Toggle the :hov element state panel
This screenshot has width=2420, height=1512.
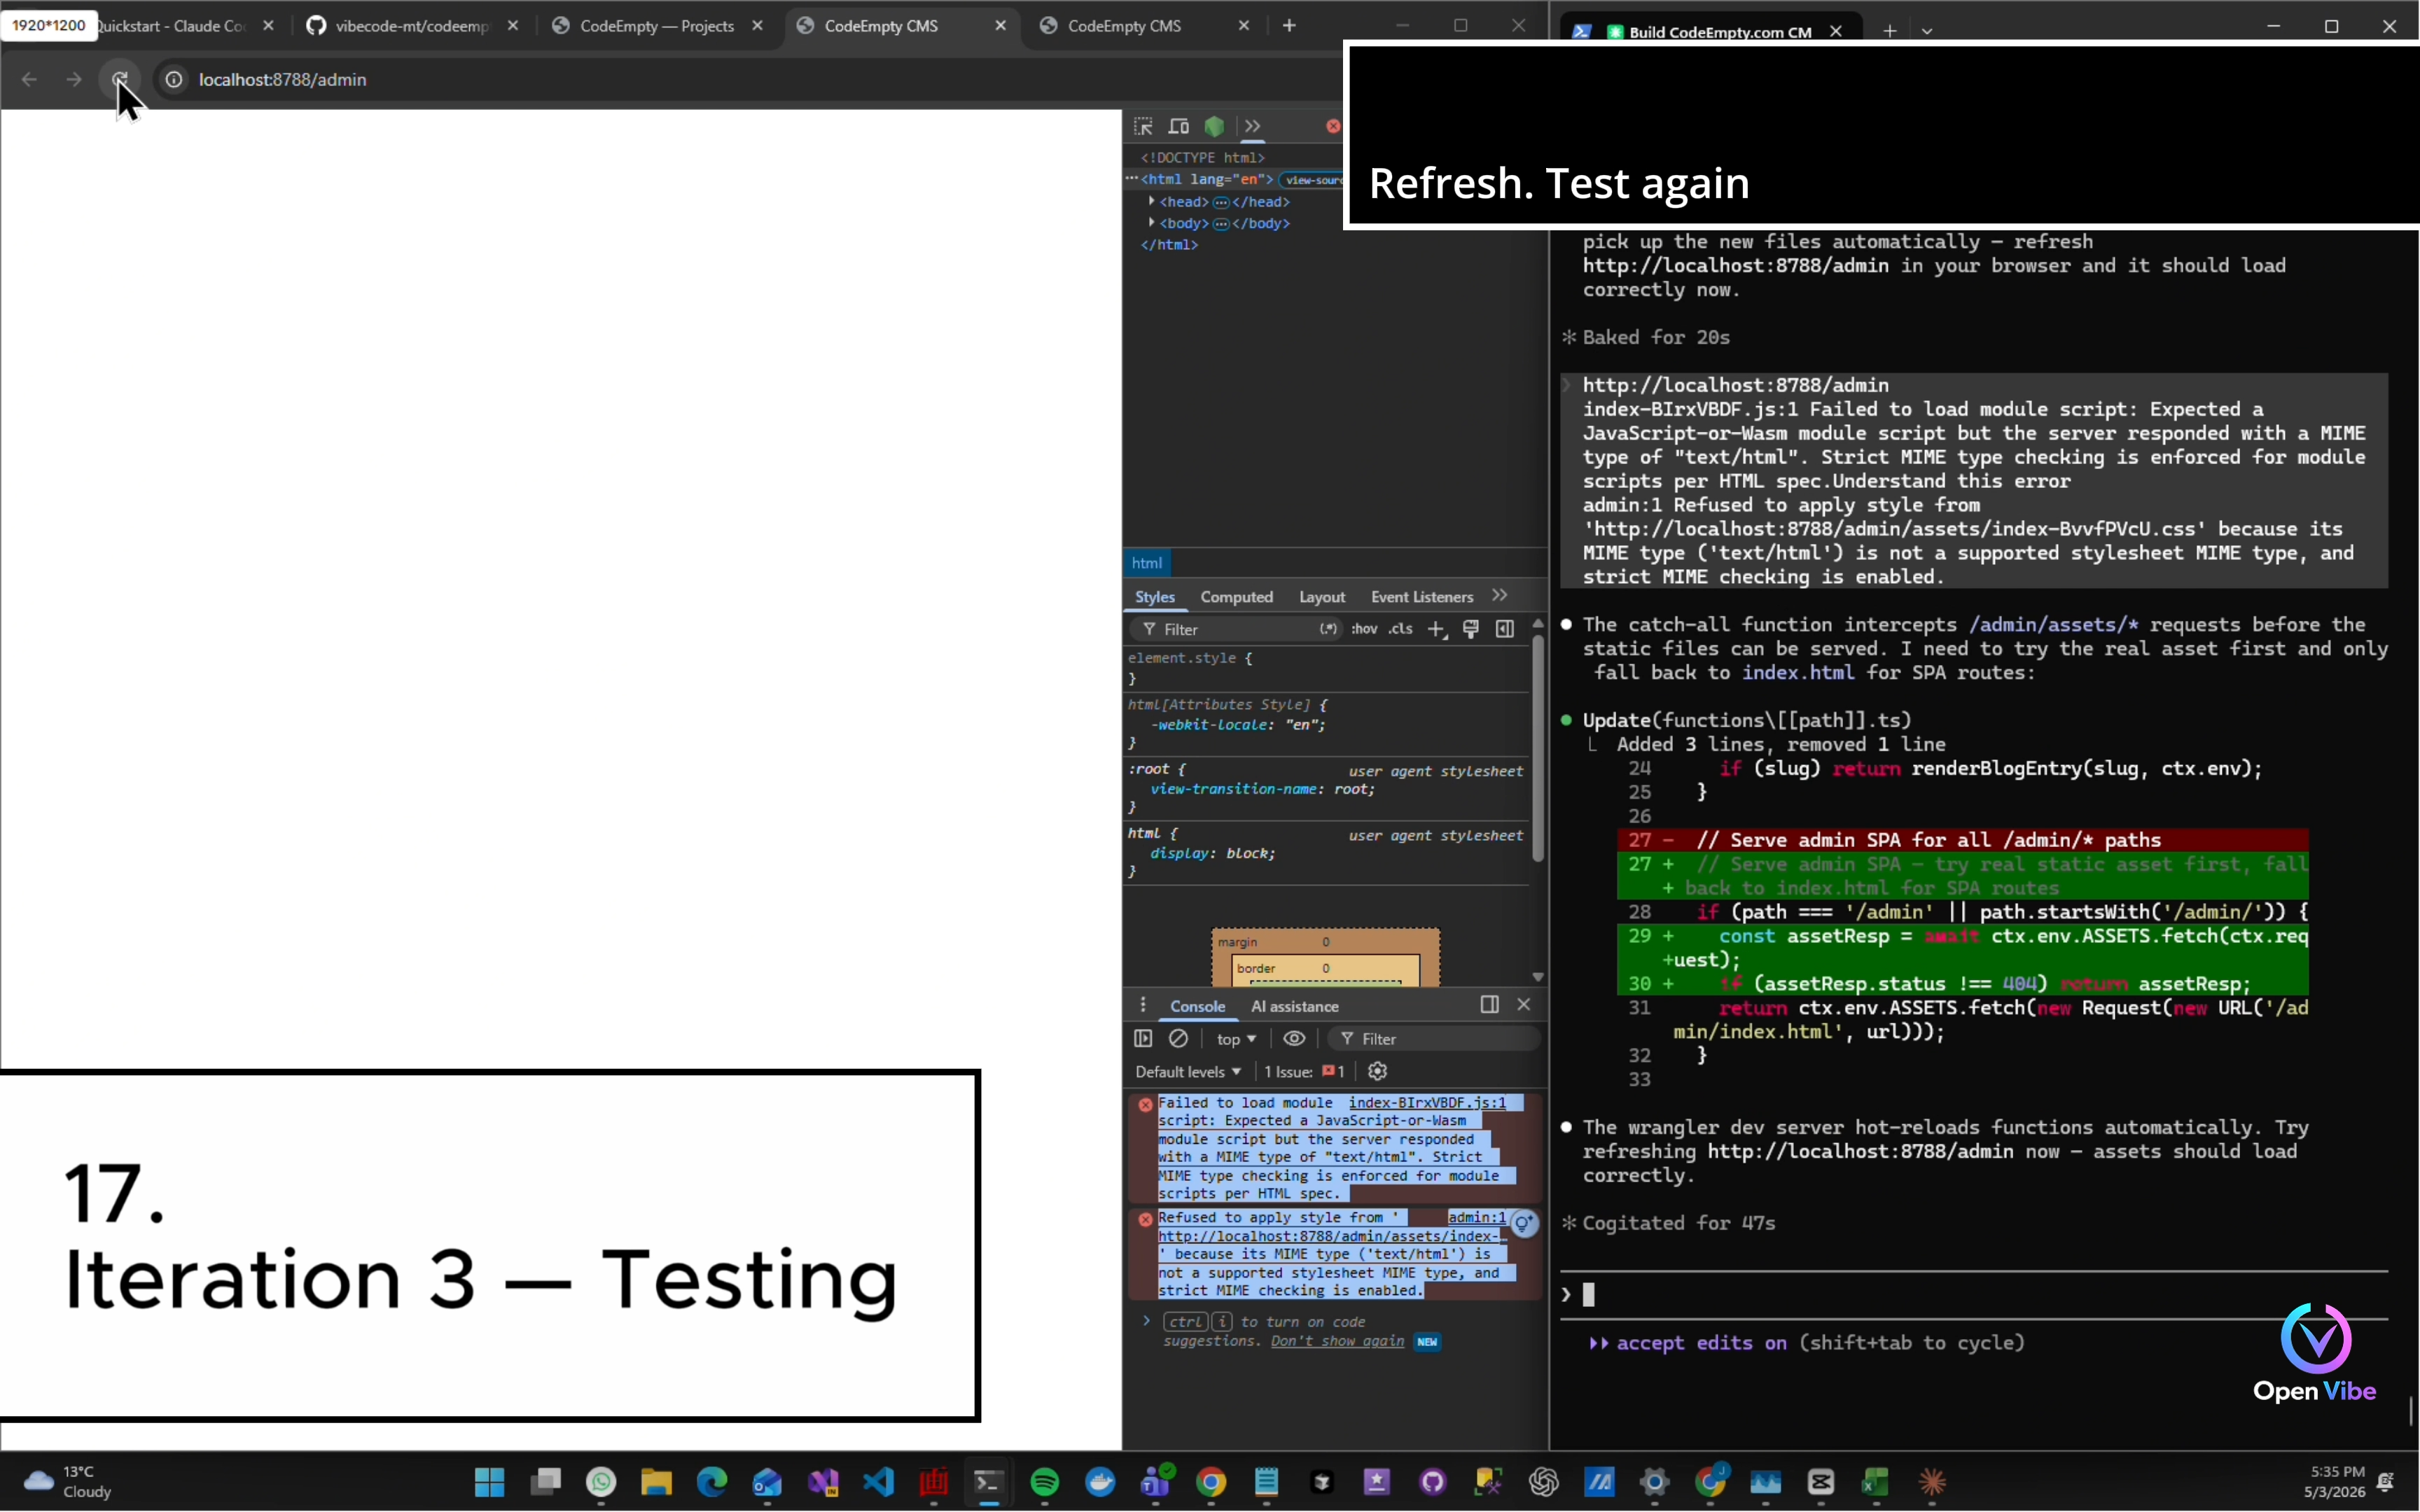[x=1364, y=629]
